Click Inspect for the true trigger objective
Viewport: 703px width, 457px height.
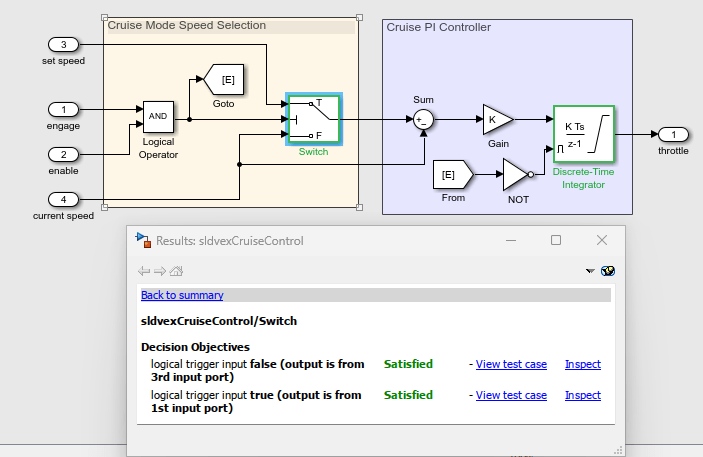(582, 396)
